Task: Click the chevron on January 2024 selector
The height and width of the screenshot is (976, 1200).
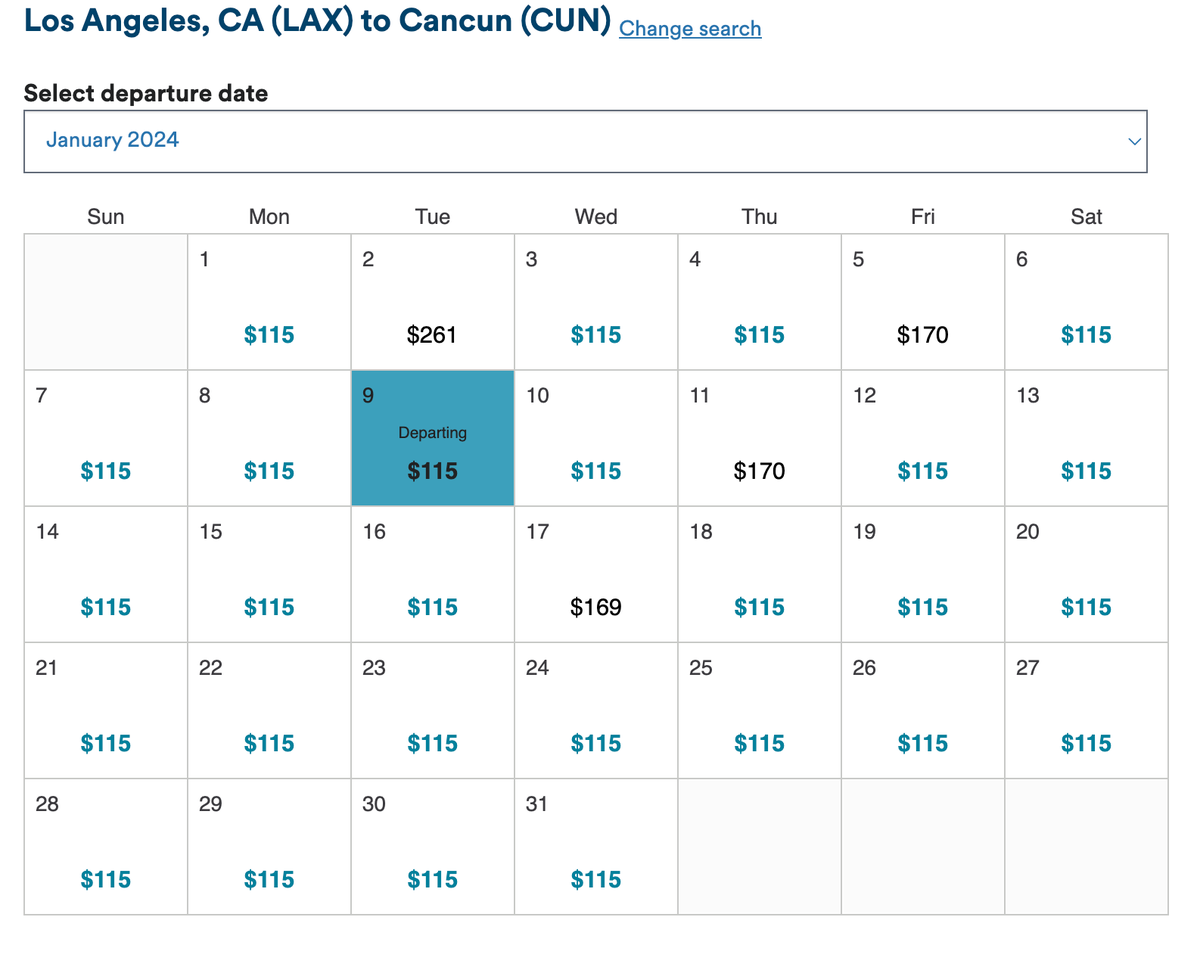Action: 1133,141
